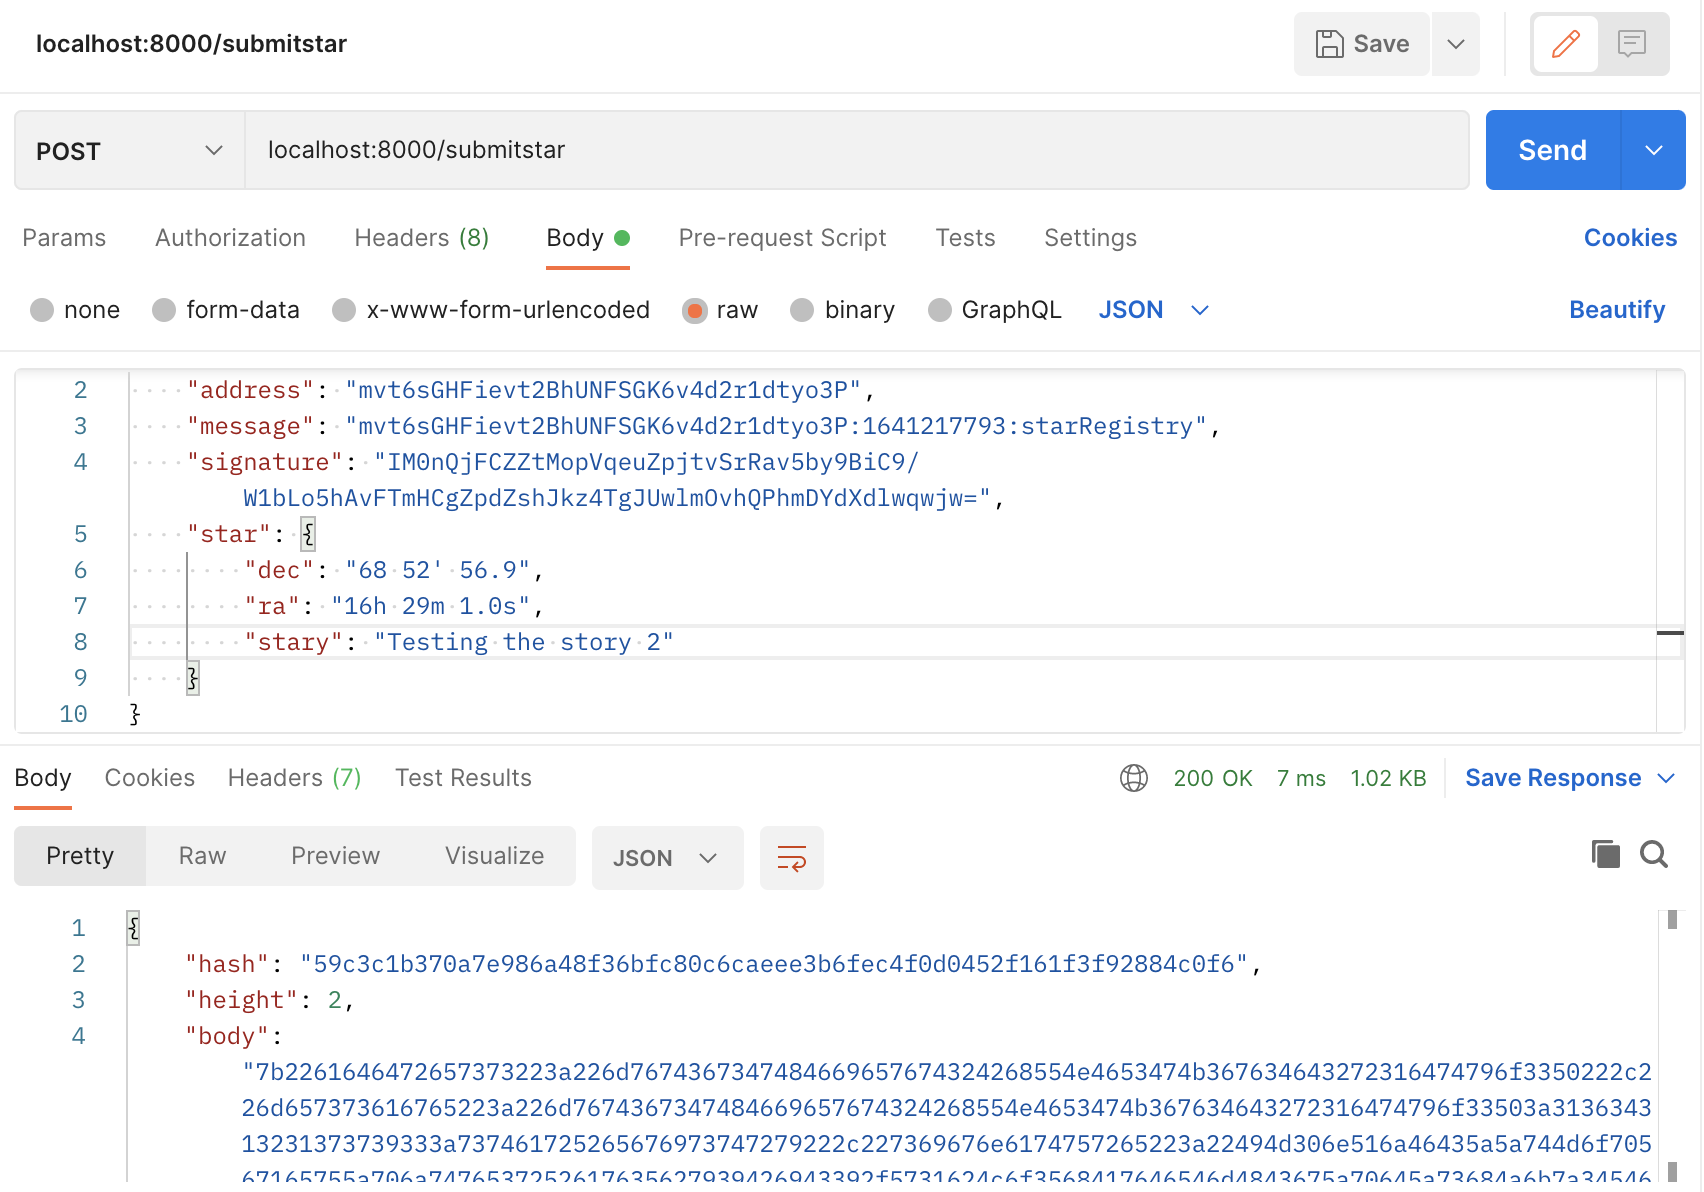Click the 7 ms response time

pos(1301,778)
